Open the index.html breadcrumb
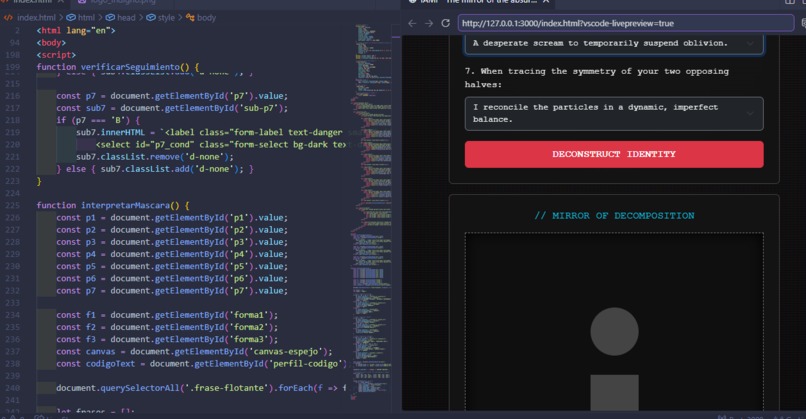 36,17
